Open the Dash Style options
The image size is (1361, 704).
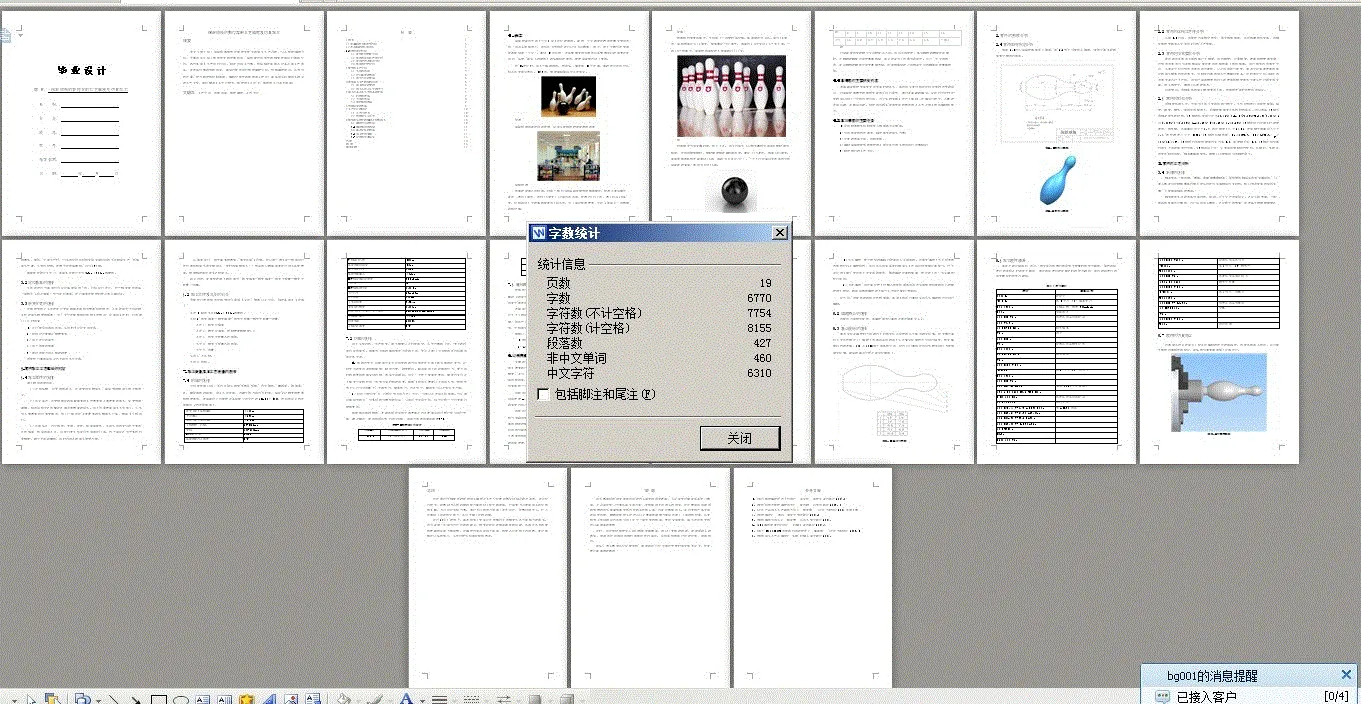tap(471, 699)
